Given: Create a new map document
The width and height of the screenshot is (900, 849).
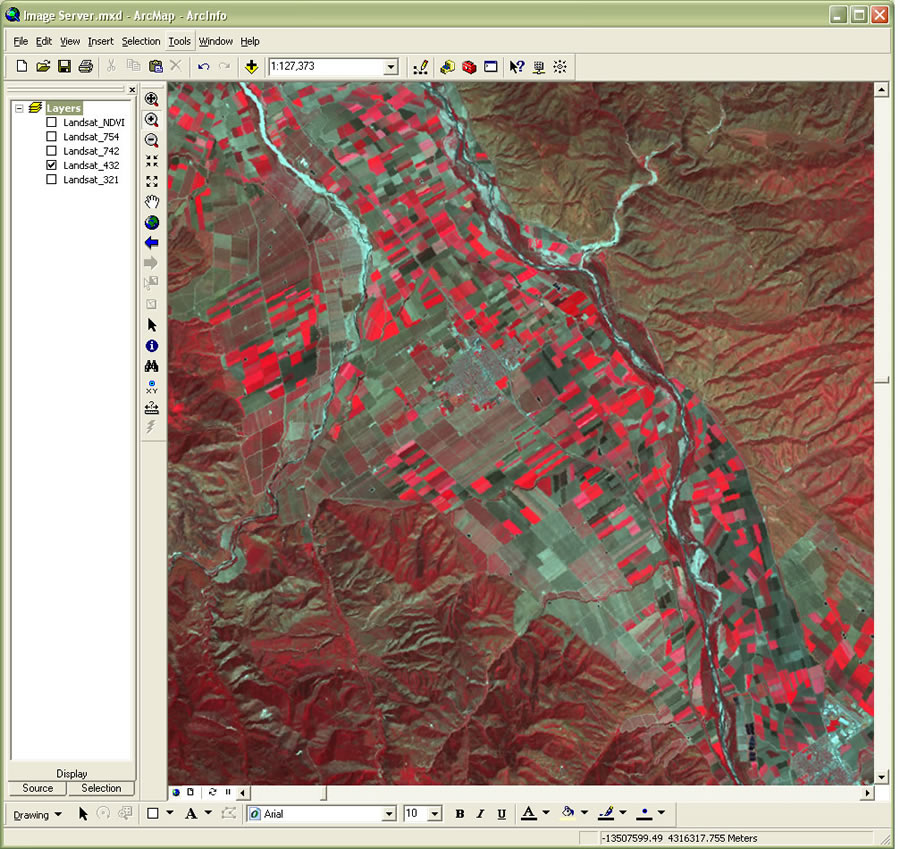Looking at the screenshot, I should click(x=22, y=67).
